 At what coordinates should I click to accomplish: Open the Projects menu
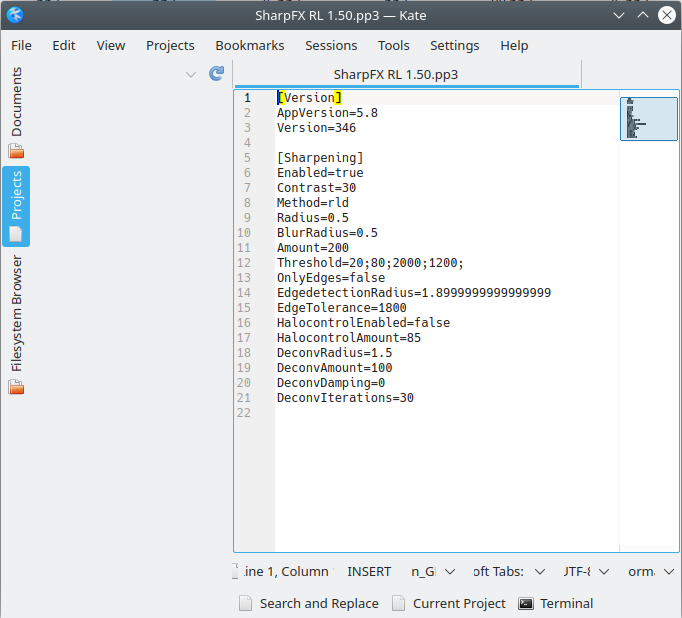(x=170, y=45)
